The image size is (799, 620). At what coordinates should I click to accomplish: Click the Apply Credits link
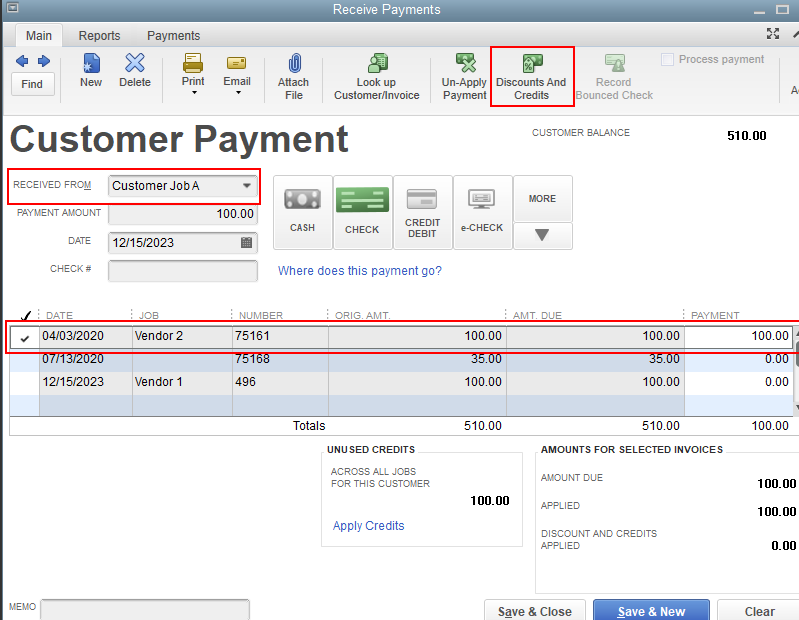pyautogui.click(x=368, y=526)
